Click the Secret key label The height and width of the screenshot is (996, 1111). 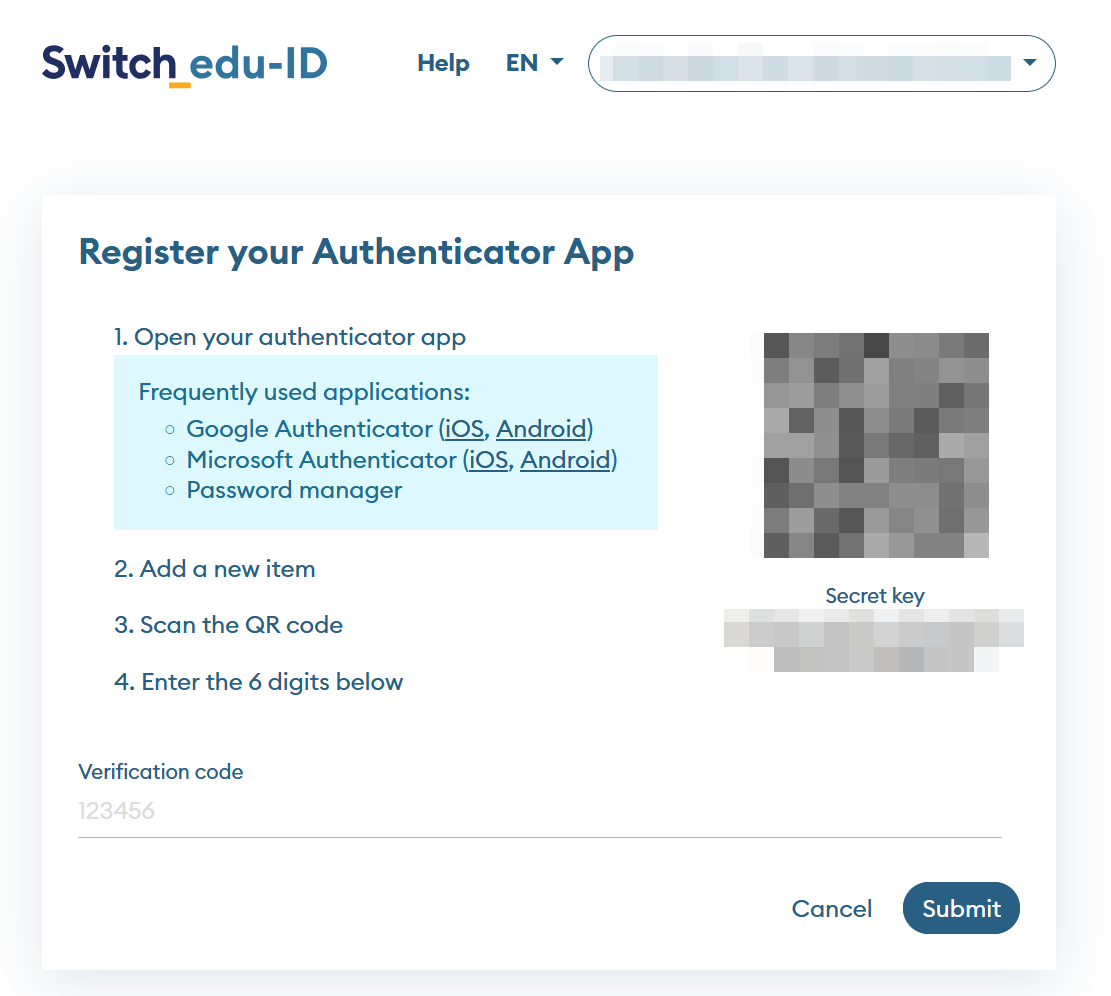point(874,596)
